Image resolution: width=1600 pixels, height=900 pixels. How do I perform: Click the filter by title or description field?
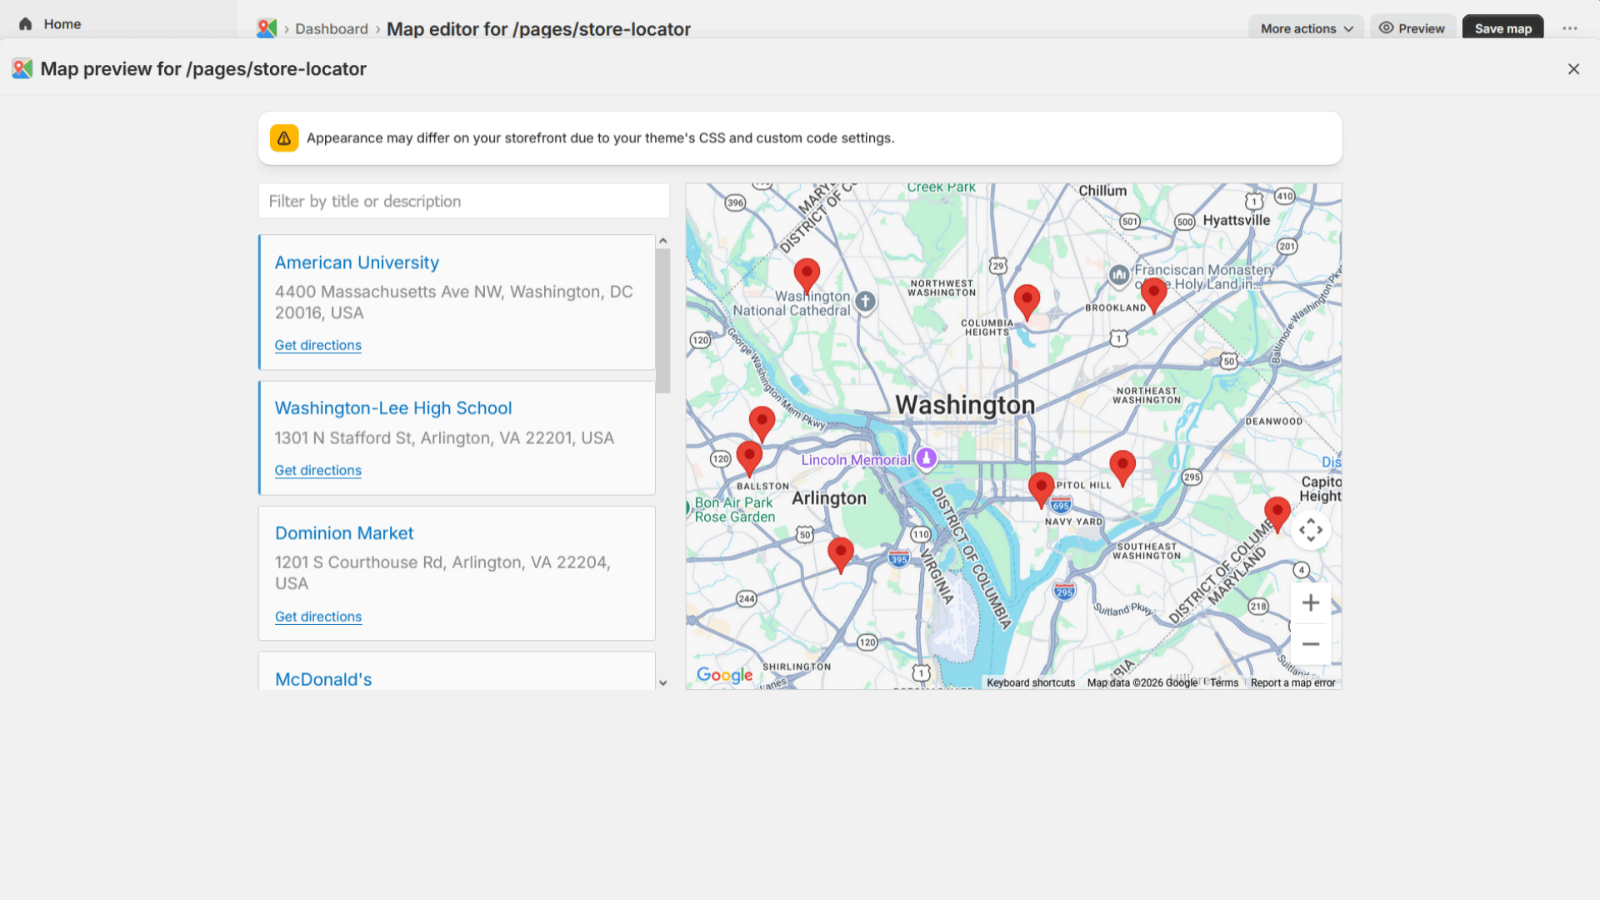(x=463, y=201)
